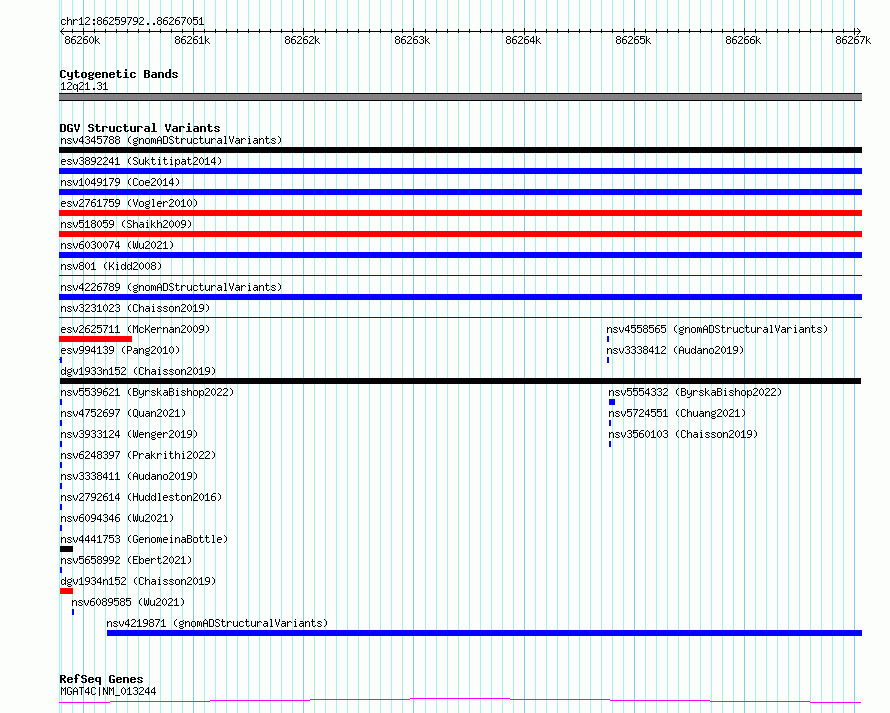Image resolution: width=890 pixels, height=713 pixels.
Task: Click the DGV Structural Variants track heading
Action: click(x=140, y=128)
